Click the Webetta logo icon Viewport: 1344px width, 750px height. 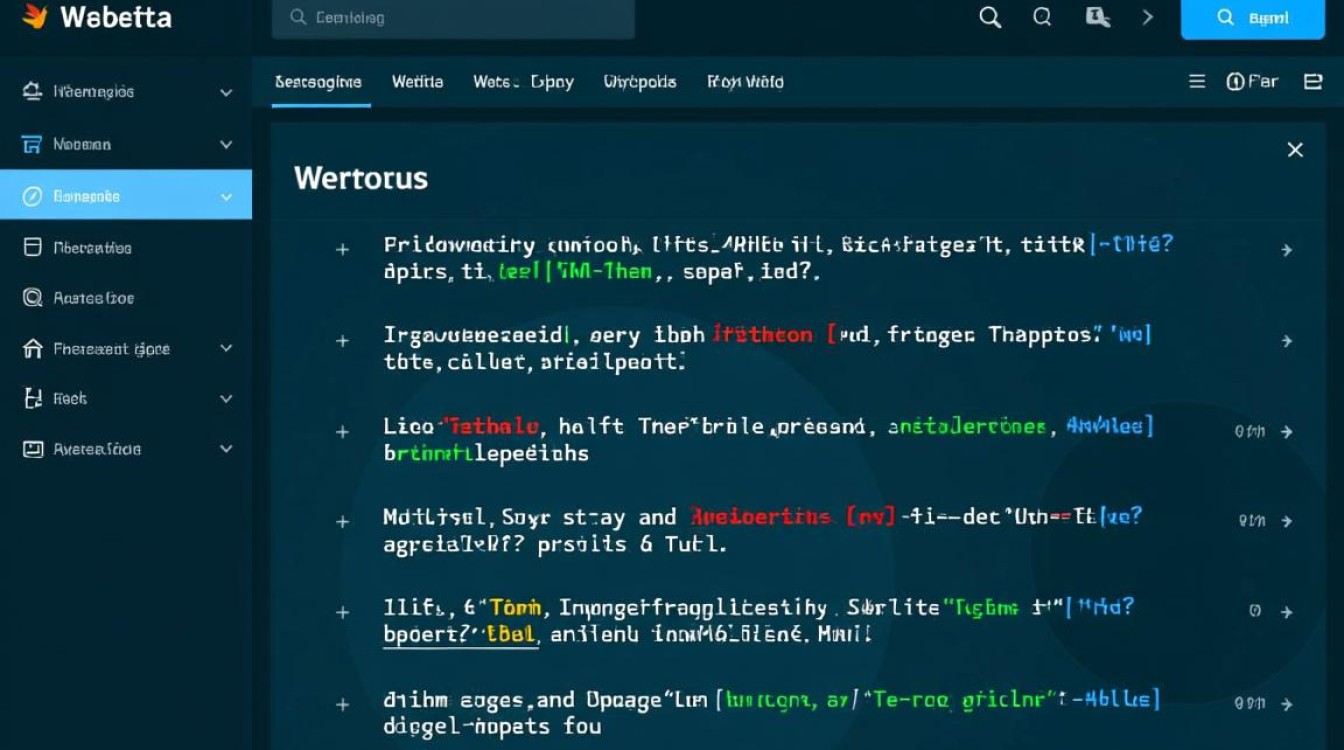tap(35, 17)
